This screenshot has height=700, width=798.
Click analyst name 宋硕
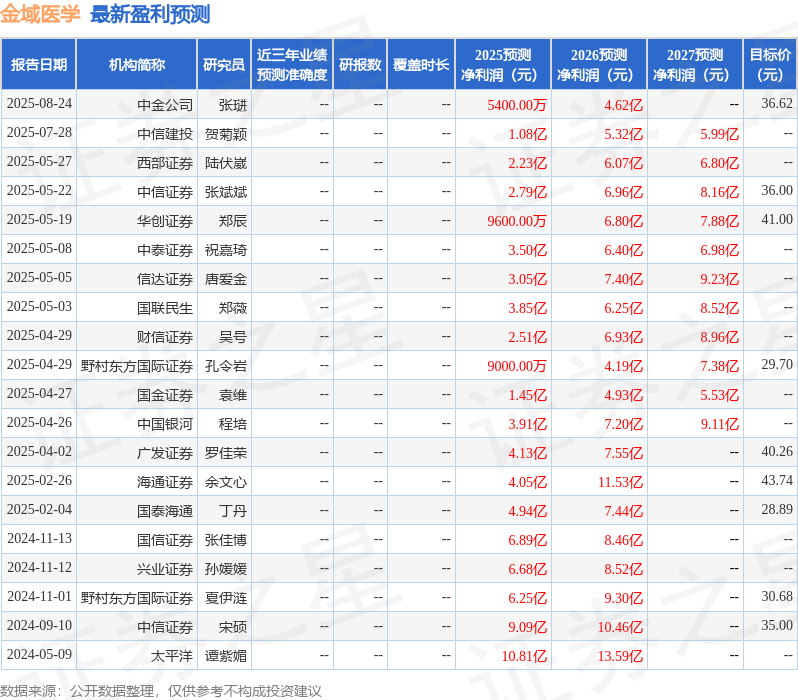tap(233, 627)
